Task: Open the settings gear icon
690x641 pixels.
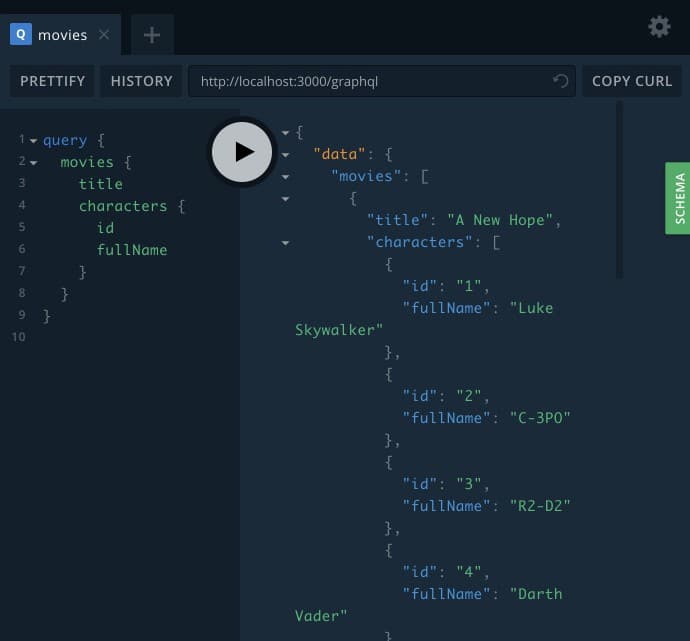Action: coord(659,27)
